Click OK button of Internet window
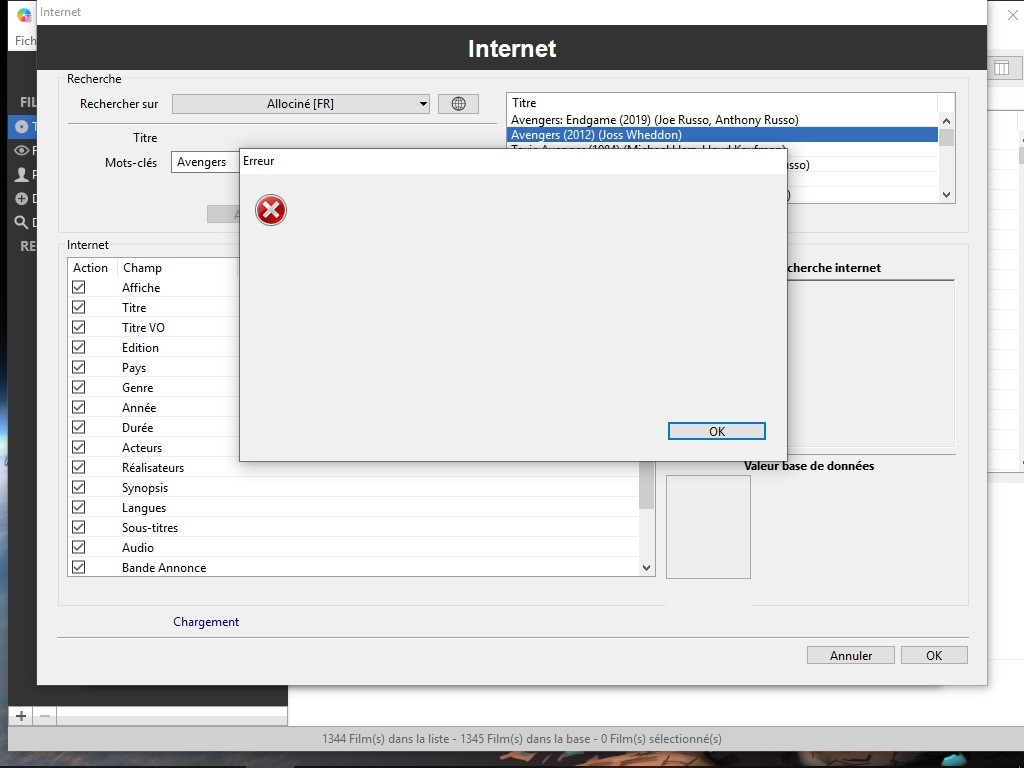Screen dimensions: 1024x768 933,656
